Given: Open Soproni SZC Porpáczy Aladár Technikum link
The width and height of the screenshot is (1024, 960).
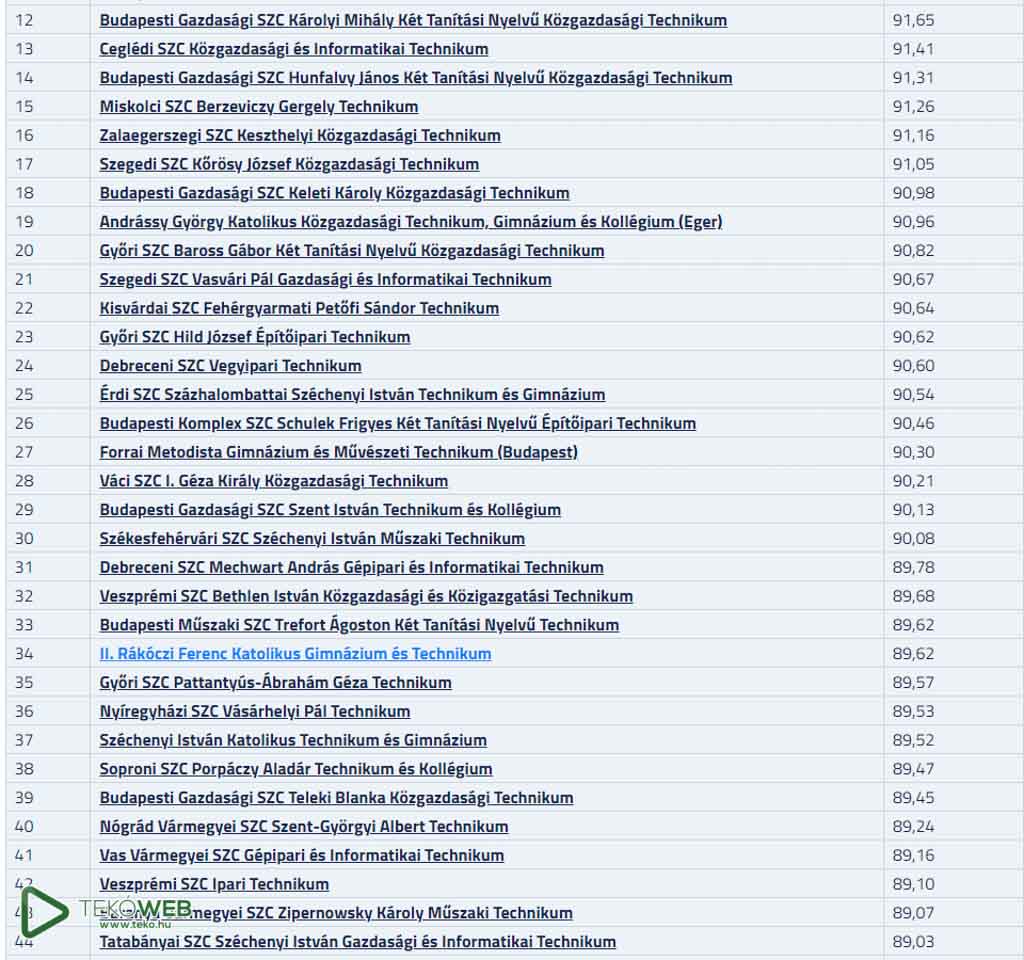Looking at the screenshot, I should click(296, 767).
